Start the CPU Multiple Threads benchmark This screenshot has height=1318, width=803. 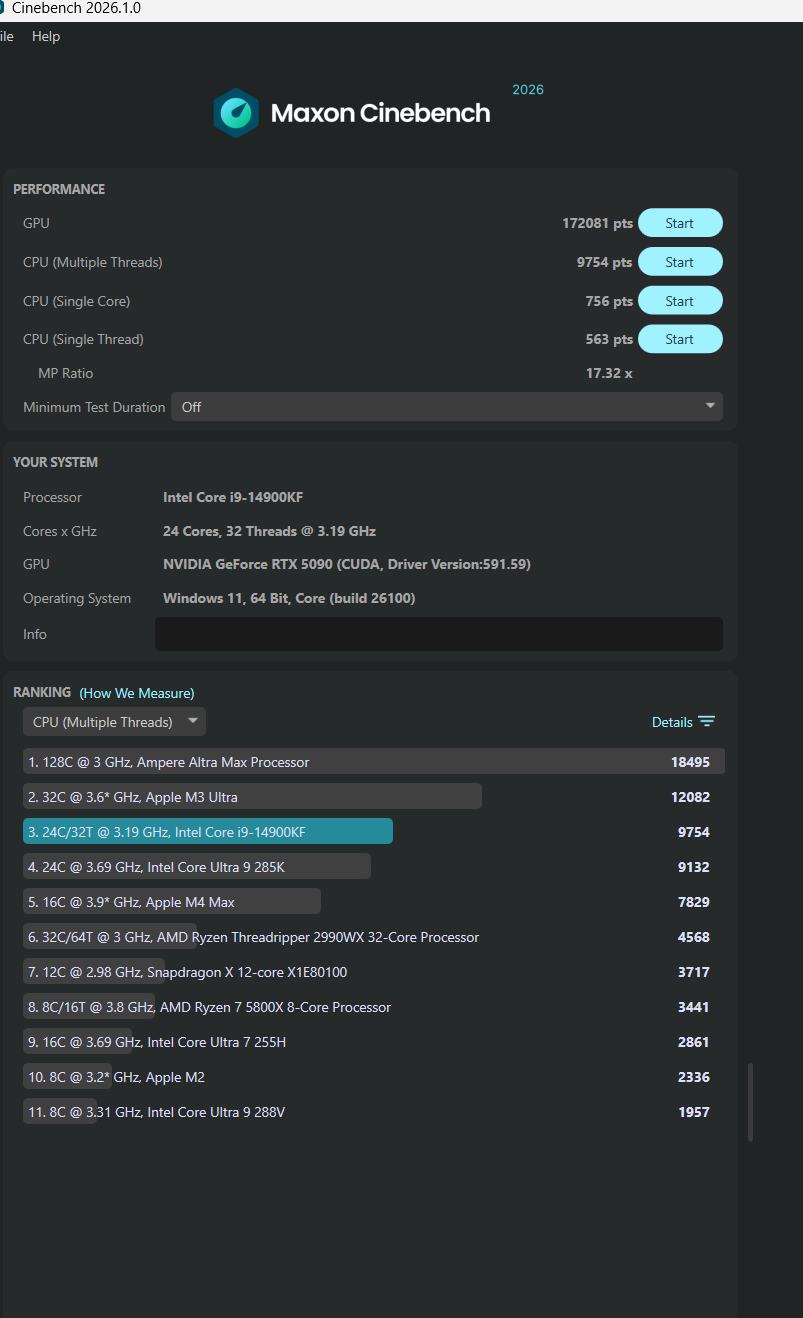pos(680,262)
